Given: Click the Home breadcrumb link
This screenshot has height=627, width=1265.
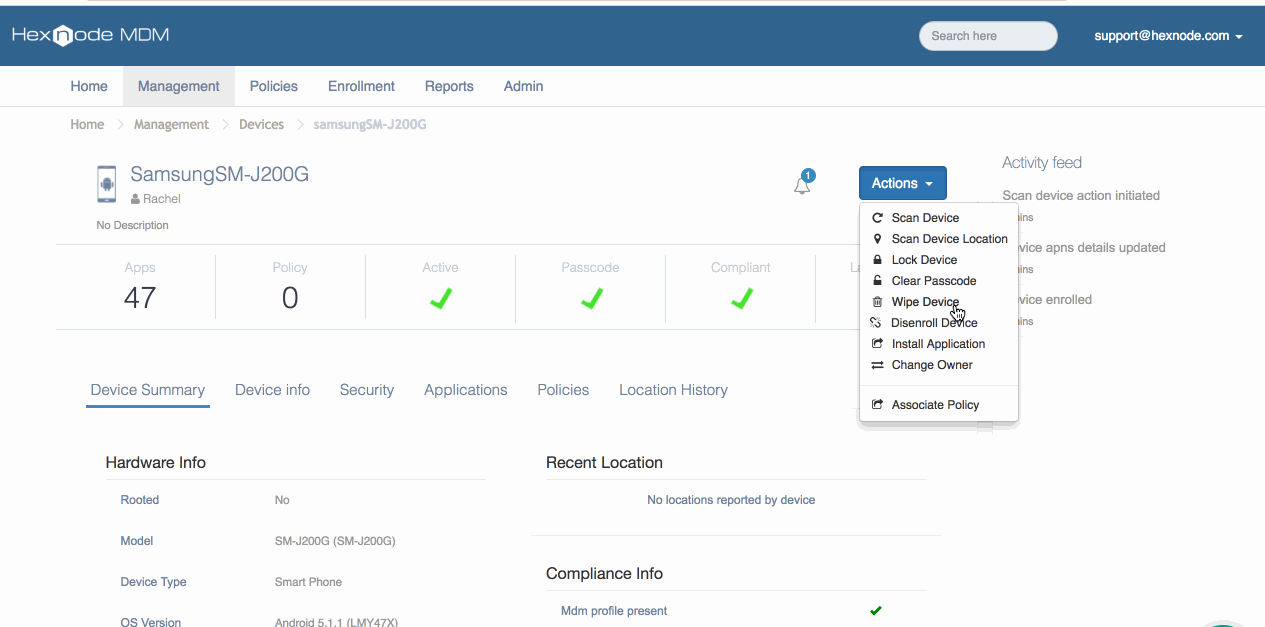Looking at the screenshot, I should (x=87, y=125).
